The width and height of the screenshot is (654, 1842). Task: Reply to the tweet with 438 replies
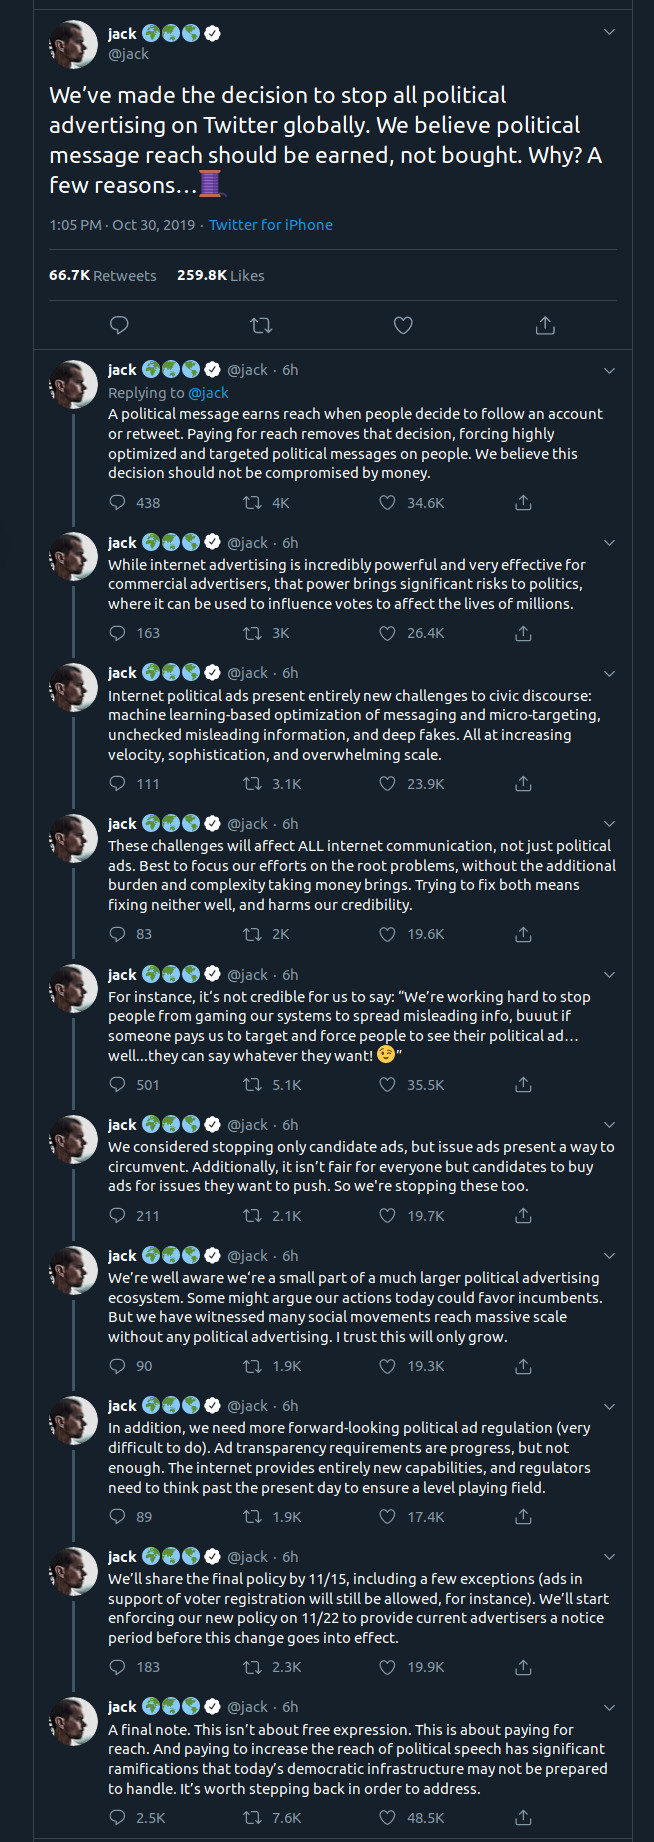click(x=118, y=503)
